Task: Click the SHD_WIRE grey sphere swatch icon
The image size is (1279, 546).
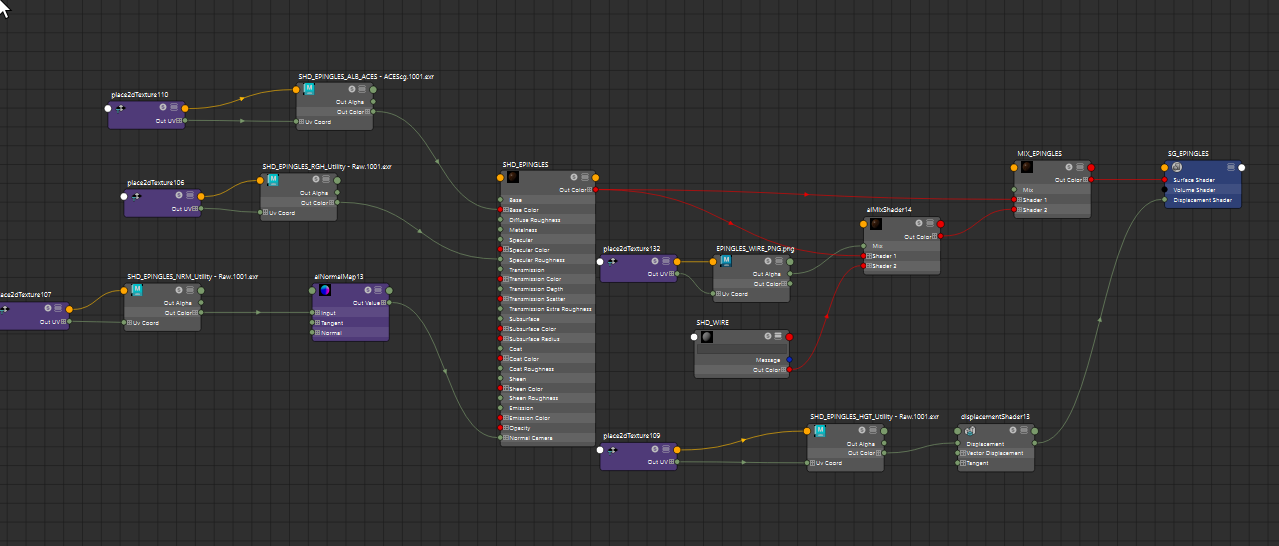Action: [707, 337]
